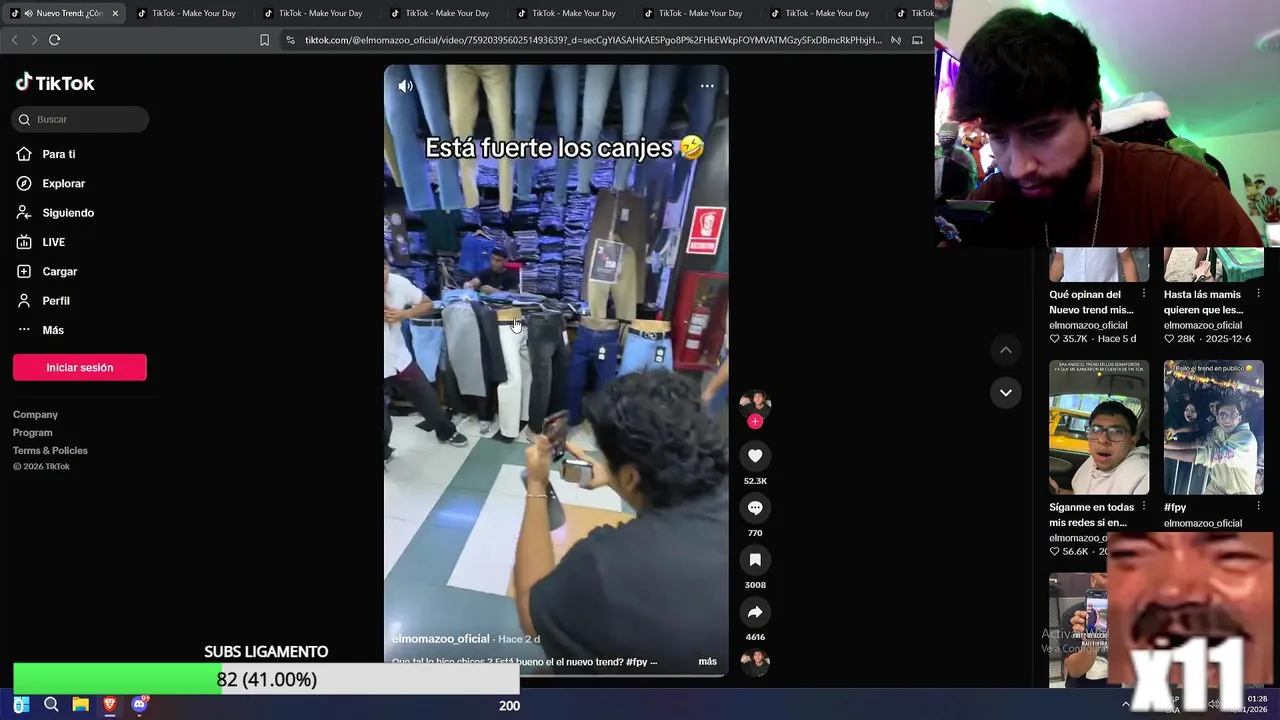Screen dimensions: 1280x720
Task: Open Windows Start menu on taskbar
Action: point(21,705)
